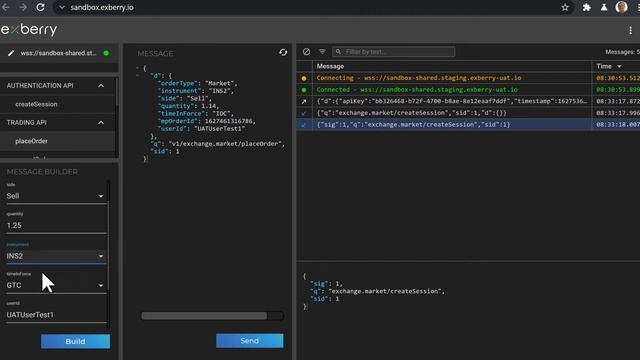This screenshot has height=360, width=640.
Task: Open the browser extensions puzzle icon
Action: click(587, 7)
